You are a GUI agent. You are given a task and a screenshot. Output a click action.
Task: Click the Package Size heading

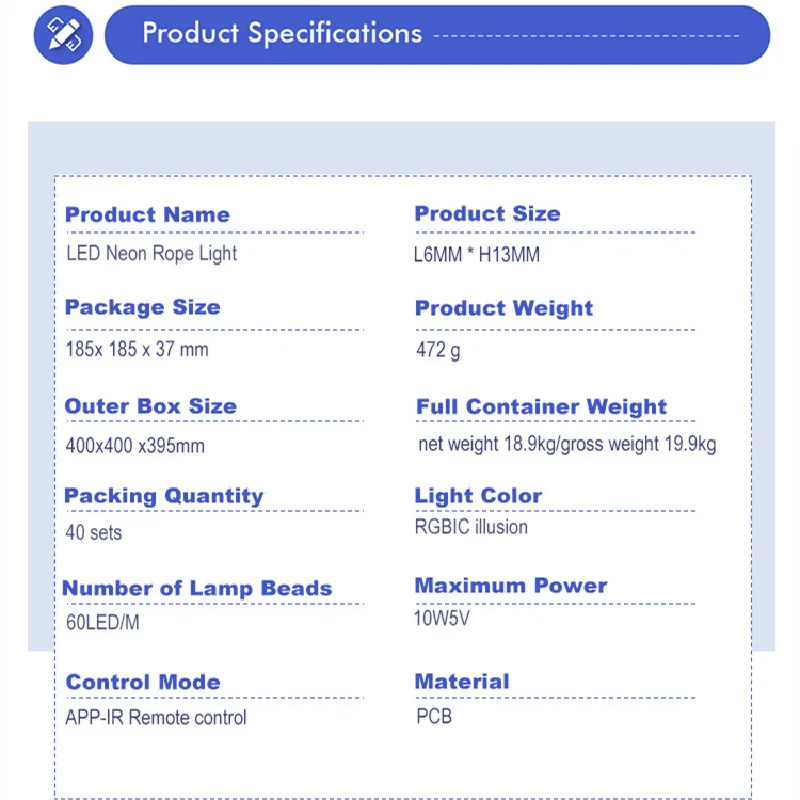click(142, 308)
